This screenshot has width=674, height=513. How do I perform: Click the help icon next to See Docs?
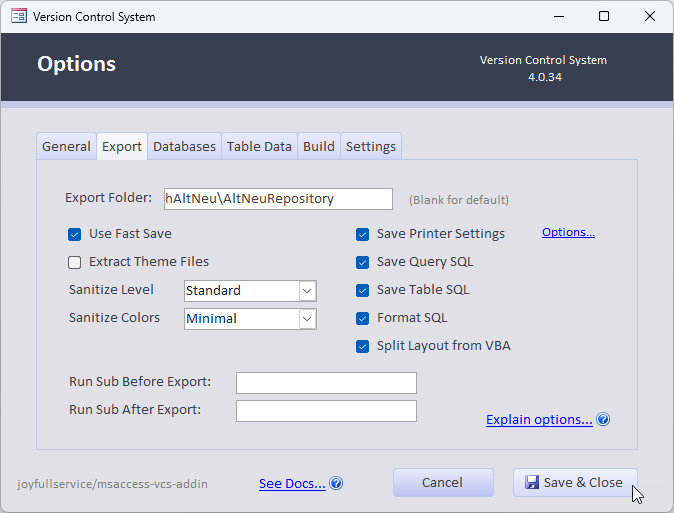[x=336, y=484]
